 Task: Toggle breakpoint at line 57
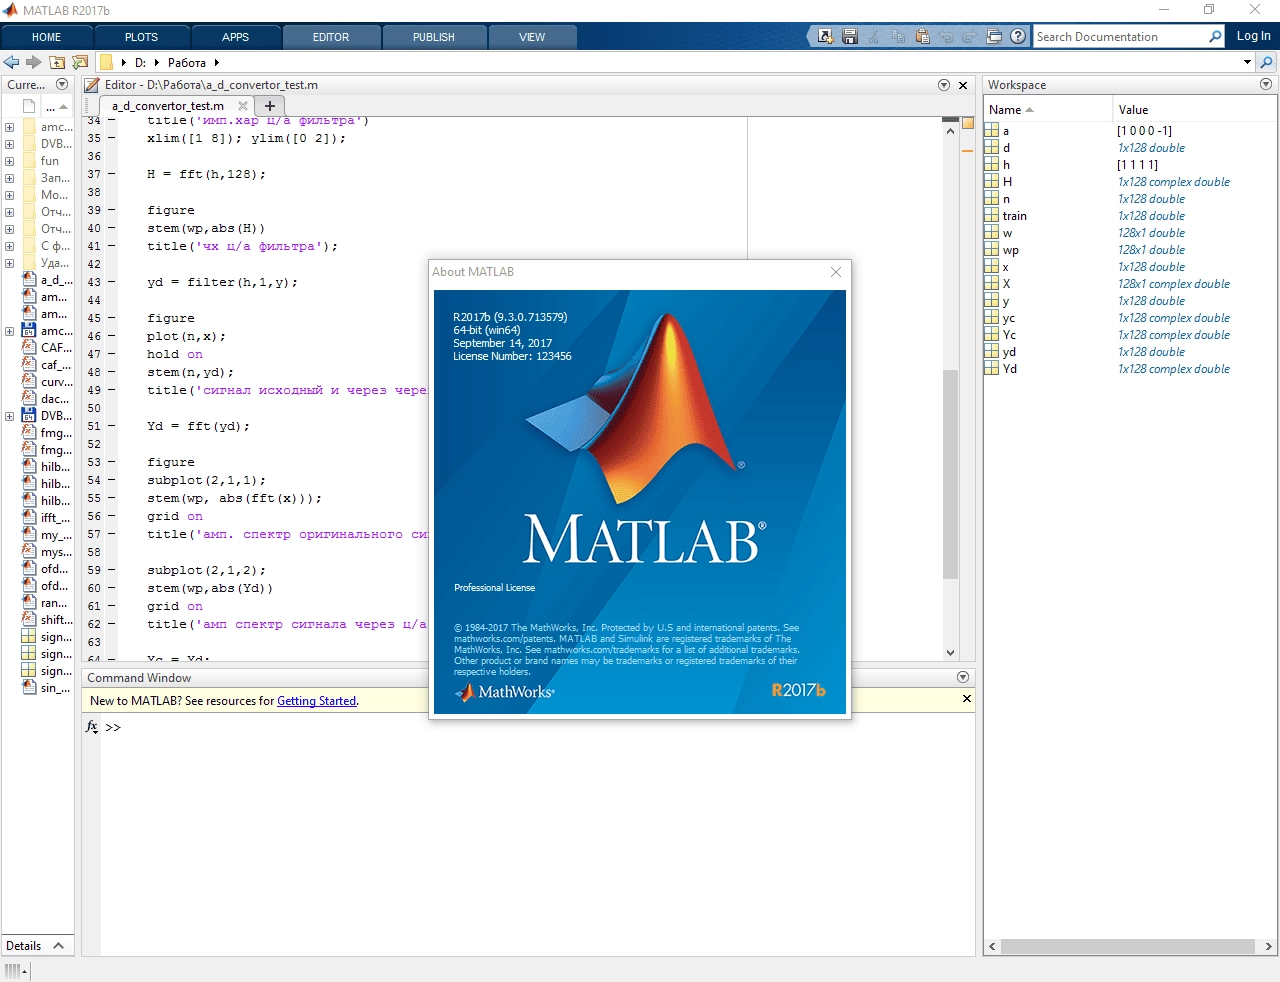click(112, 534)
